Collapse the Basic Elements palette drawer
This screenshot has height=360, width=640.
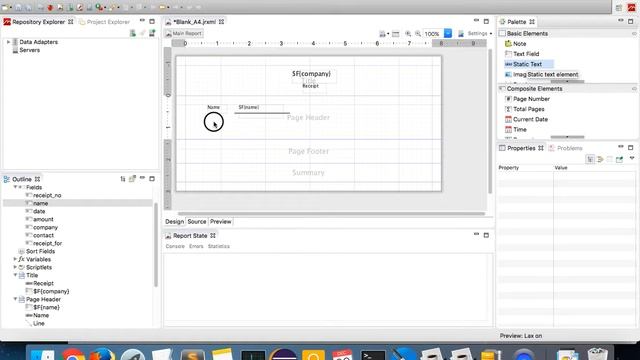(x=568, y=33)
